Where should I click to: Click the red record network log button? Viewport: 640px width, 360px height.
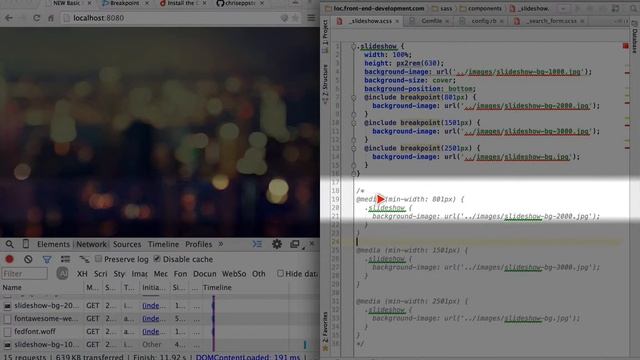[x=9, y=259]
